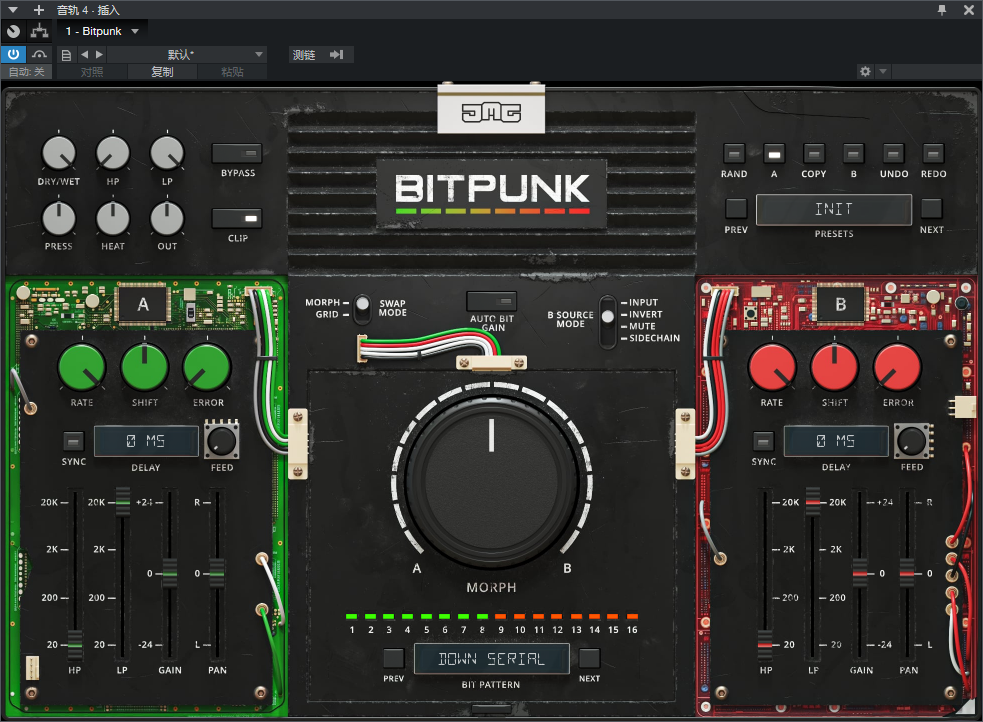Open the dropdown arrow next to the gear
983x722 pixels.
click(883, 71)
